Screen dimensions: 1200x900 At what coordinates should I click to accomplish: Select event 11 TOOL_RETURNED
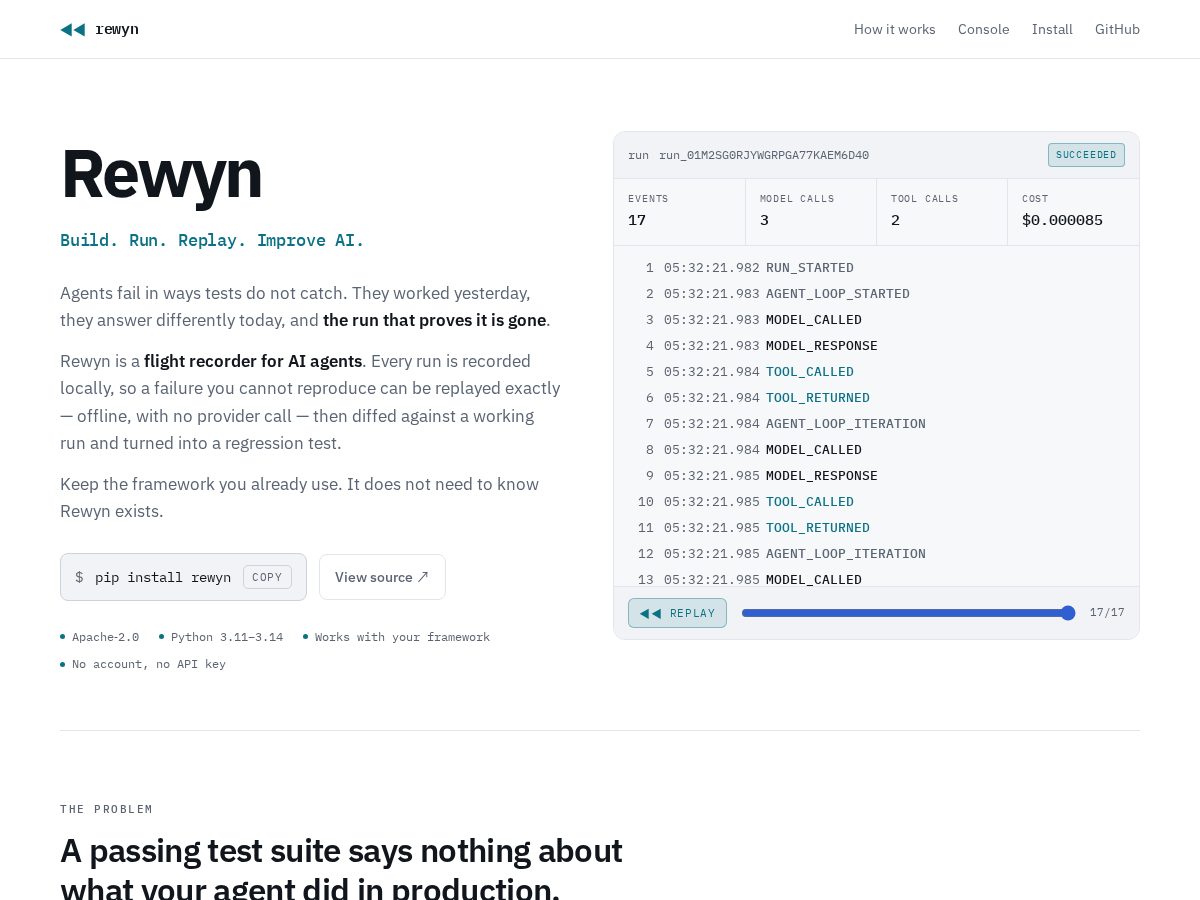pyautogui.click(x=876, y=528)
